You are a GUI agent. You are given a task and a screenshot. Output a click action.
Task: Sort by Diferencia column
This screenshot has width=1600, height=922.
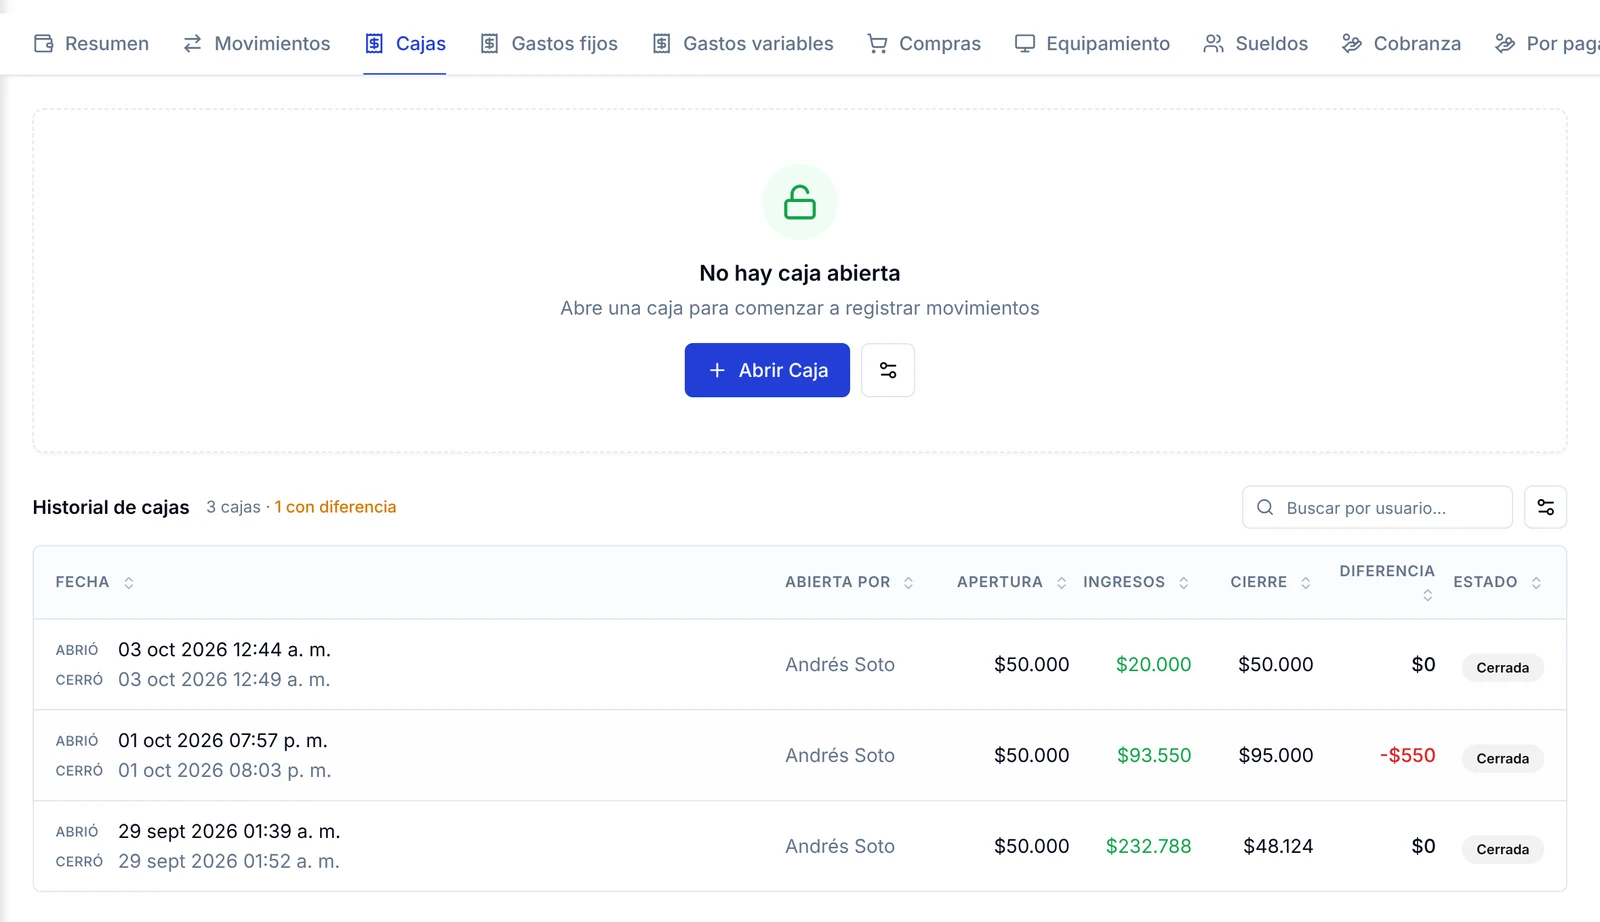[x=1387, y=581]
